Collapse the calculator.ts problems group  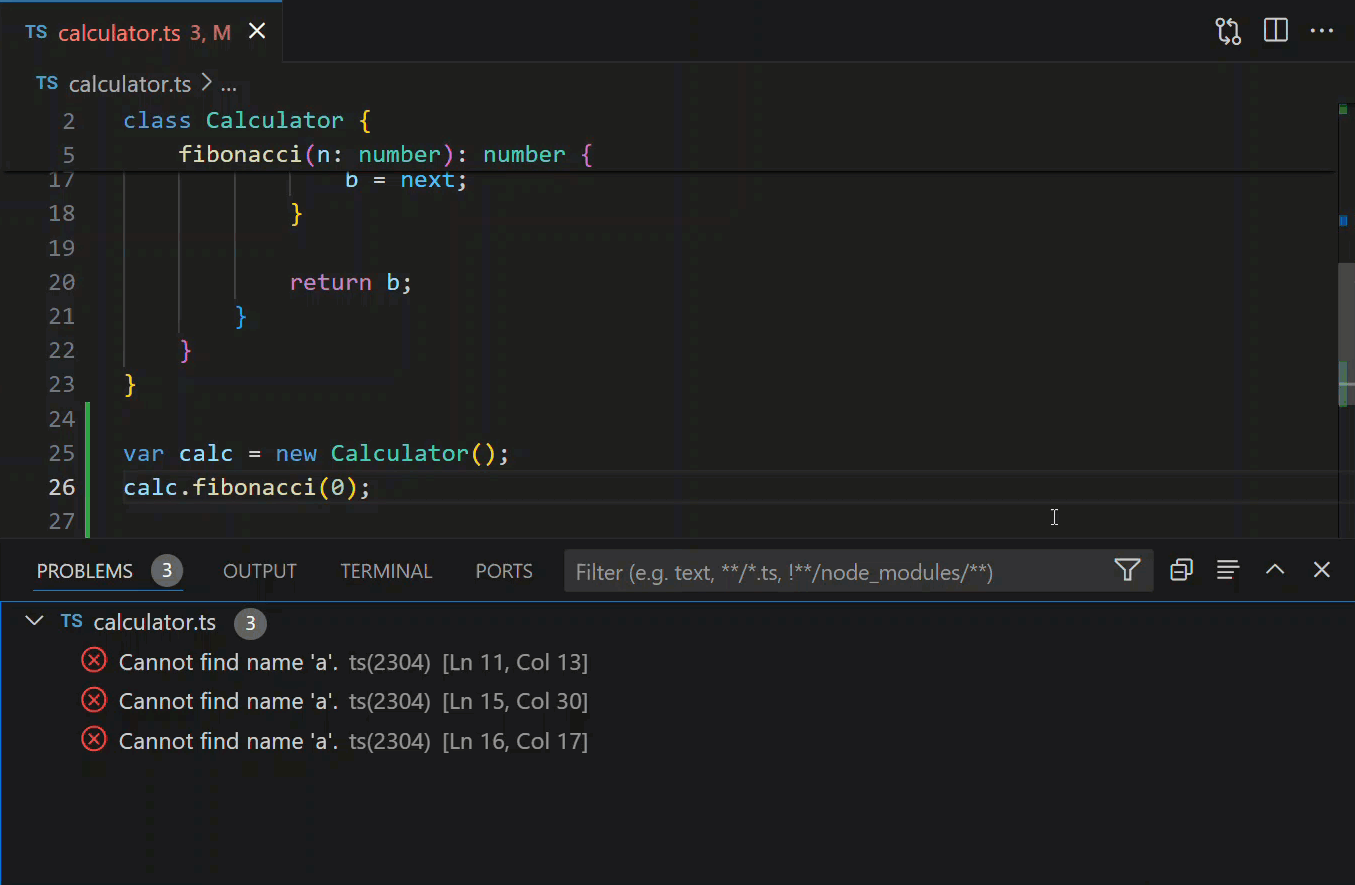[x=35, y=622]
